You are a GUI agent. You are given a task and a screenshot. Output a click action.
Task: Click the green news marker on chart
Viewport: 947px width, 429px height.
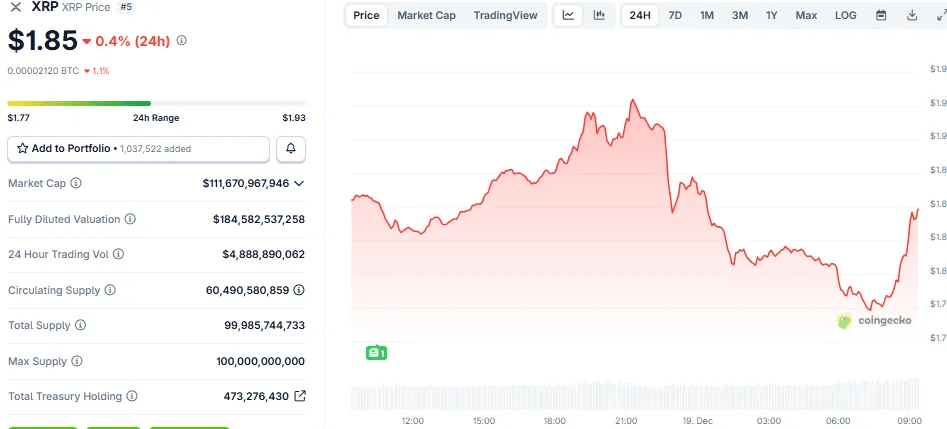point(376,353)
